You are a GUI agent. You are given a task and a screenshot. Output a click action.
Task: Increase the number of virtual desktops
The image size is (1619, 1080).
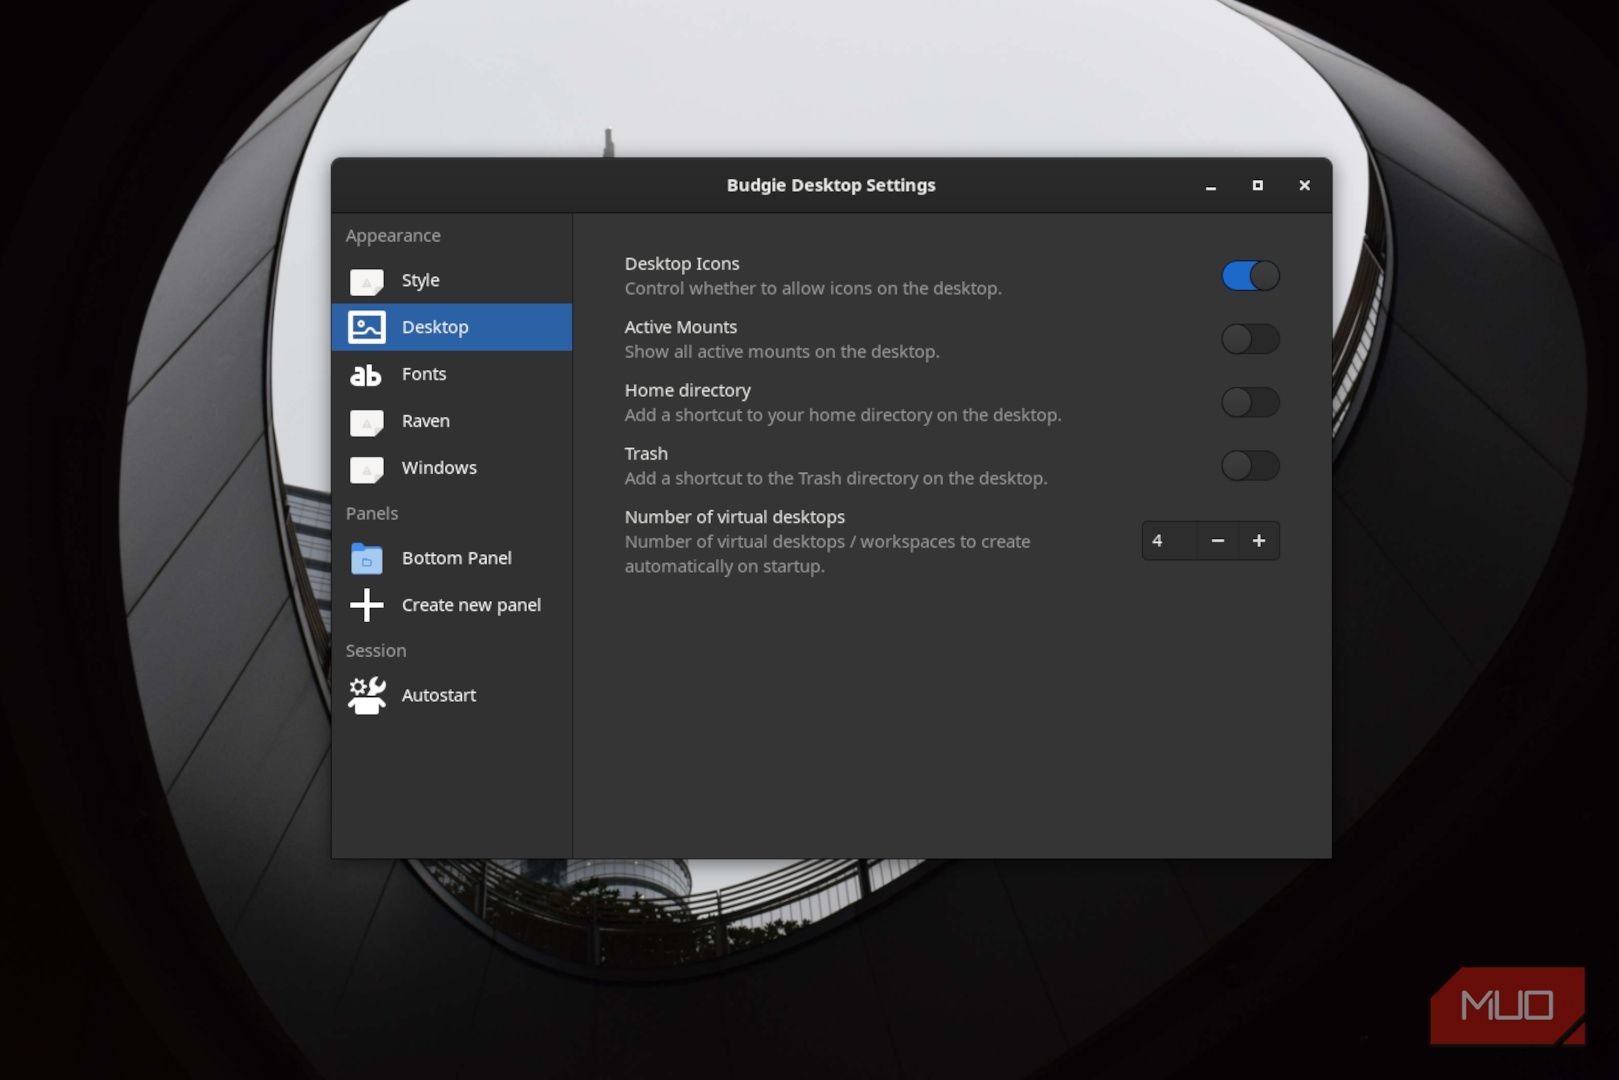(x=1259, y=541)
